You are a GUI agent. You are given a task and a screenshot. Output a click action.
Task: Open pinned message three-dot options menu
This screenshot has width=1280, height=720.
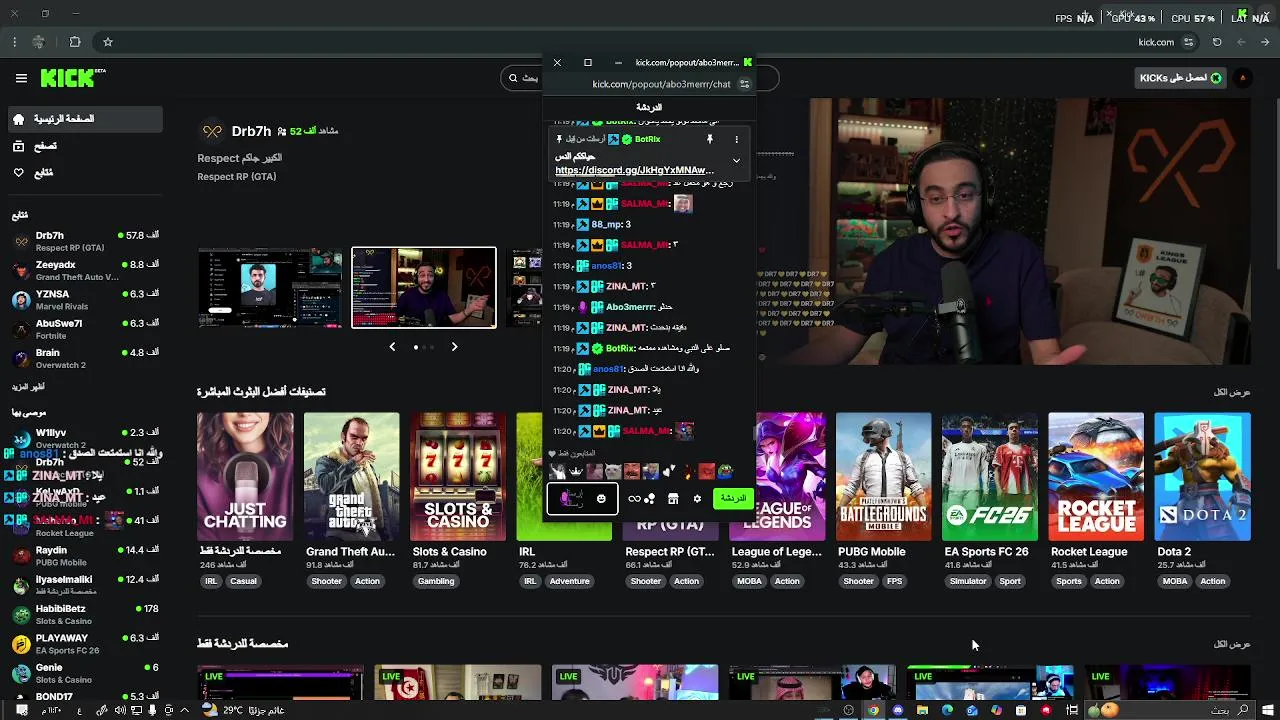(736, 139)
